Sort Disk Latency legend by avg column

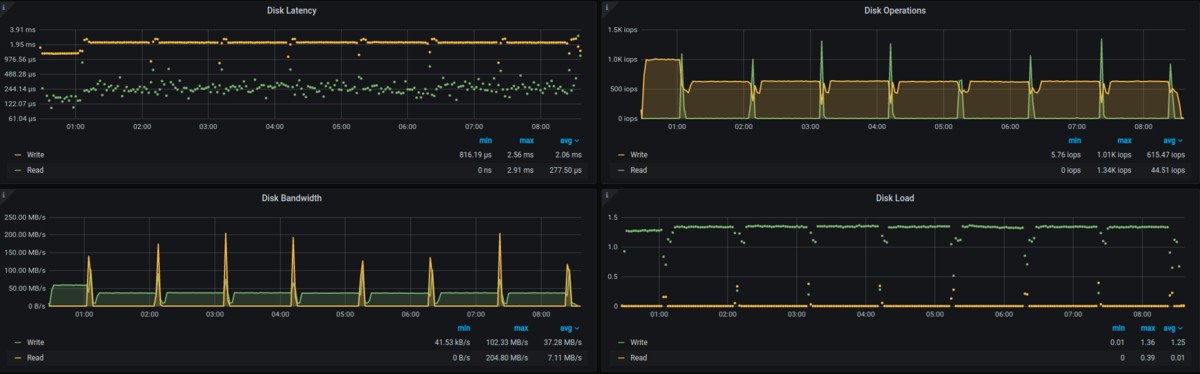(x=570, y=141)
